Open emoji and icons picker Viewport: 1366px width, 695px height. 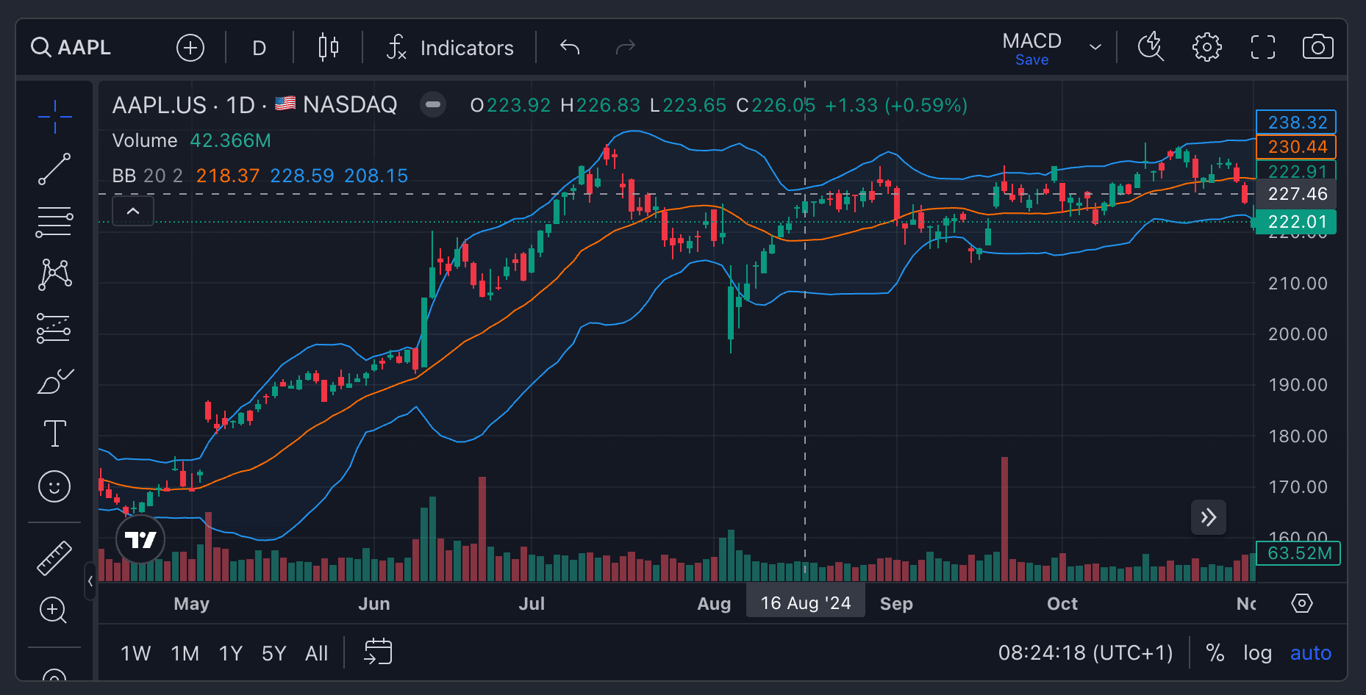click(x=54, y=487)
